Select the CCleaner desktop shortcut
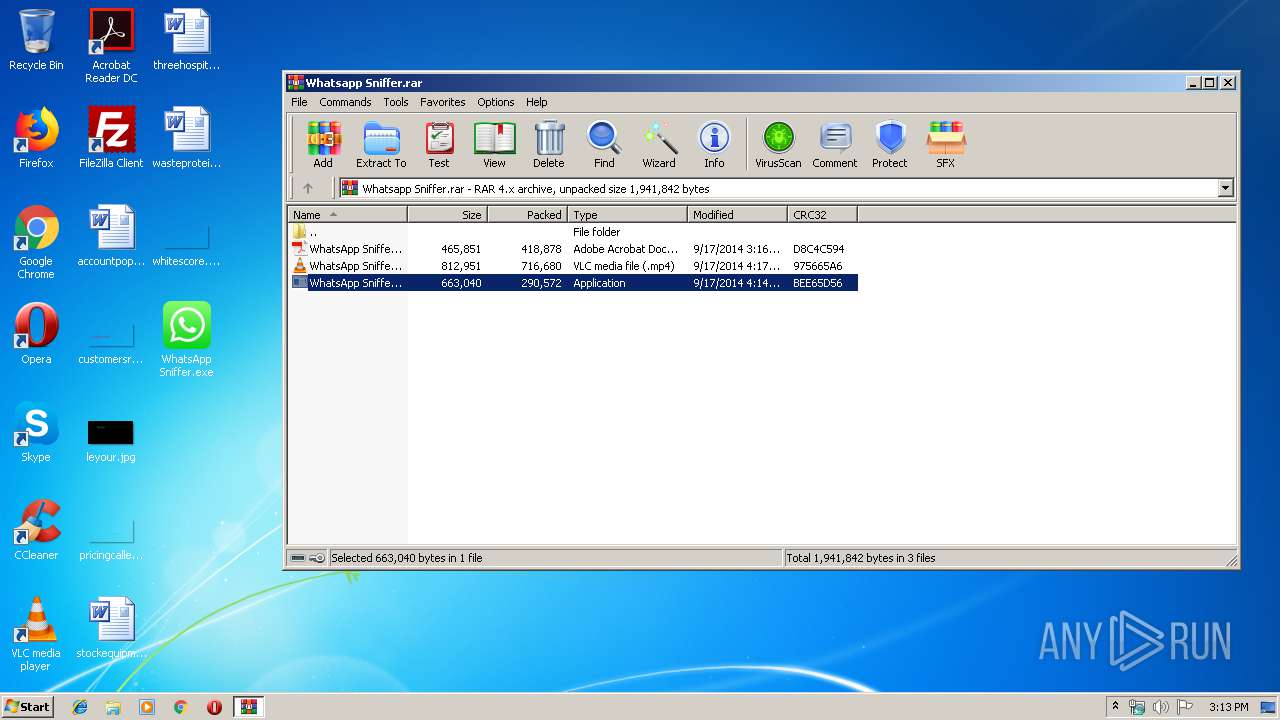The width and height of the screenshot is (1280, 720). pyautogui.click(x=36, y=530)
